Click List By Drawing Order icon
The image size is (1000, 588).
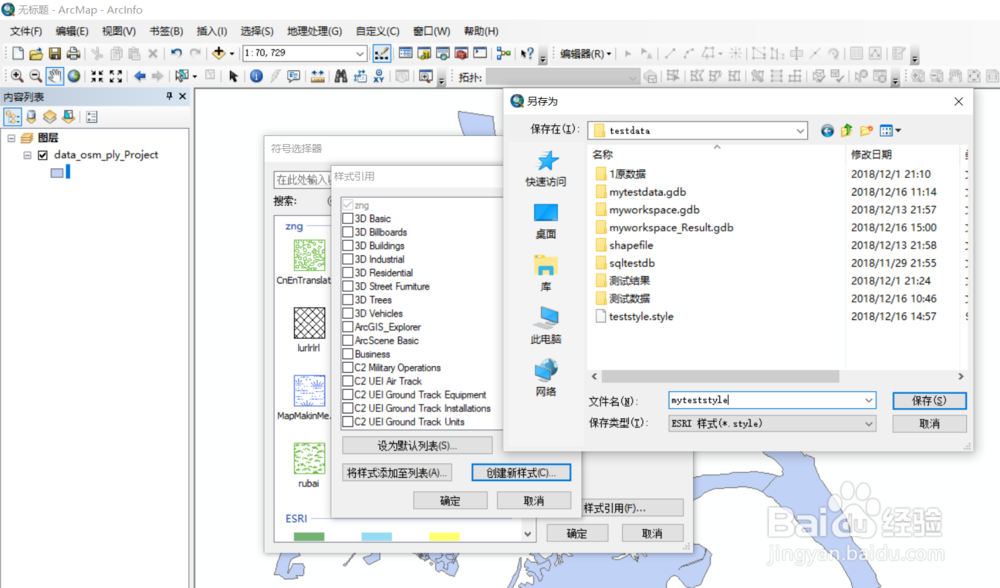(13, 117)
